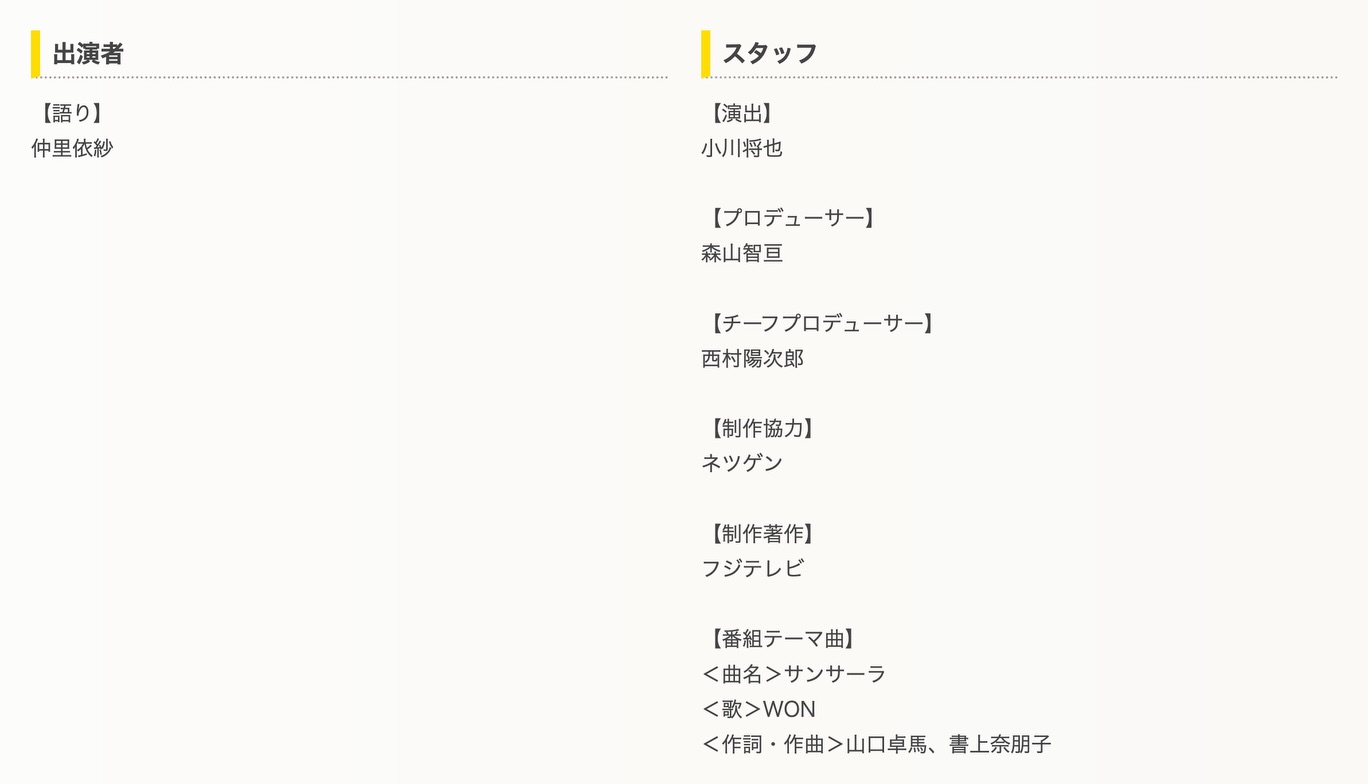The image size is (1368, 784).
Task: Select the 【番組テーマ曲】 label
Action: pyautogui.click(x=782, y=639)
